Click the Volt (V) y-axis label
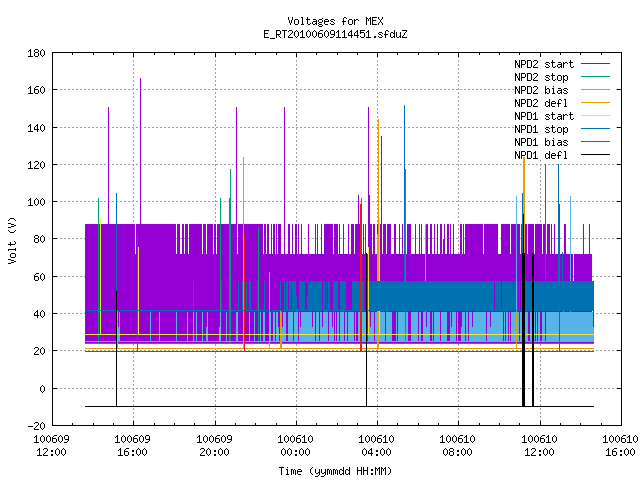The width and height of the screenshot is (640, 480). [12, 240]
